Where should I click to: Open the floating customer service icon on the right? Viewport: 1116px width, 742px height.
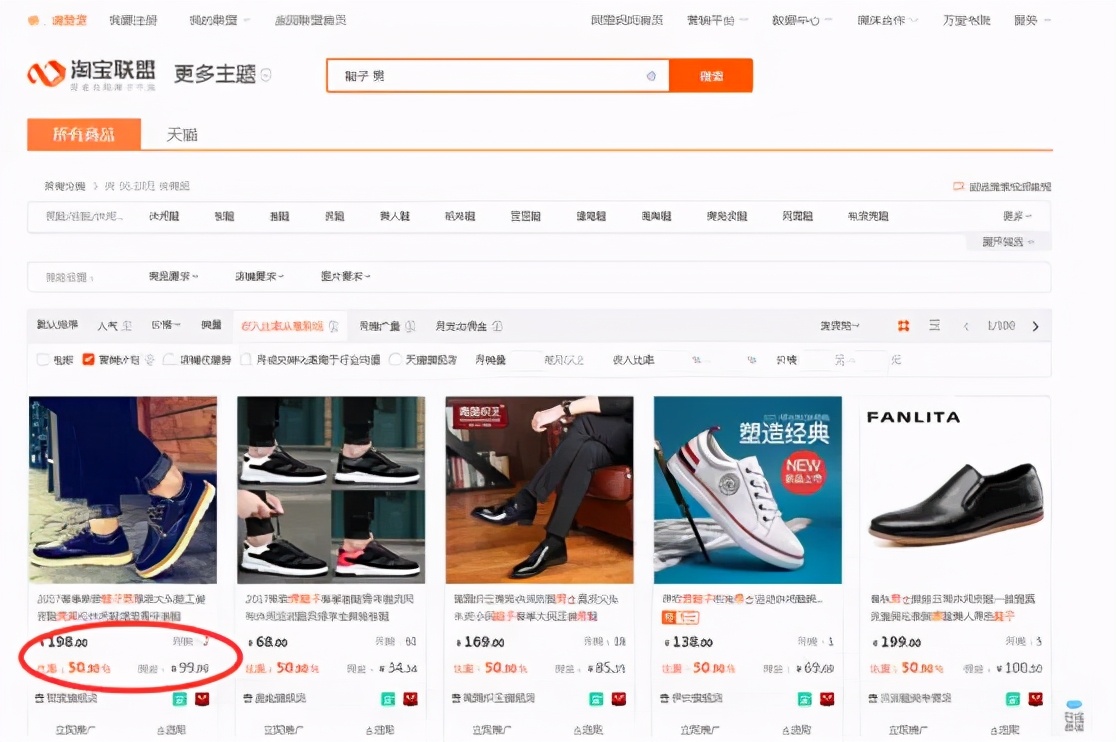[x=1075, y=712]
